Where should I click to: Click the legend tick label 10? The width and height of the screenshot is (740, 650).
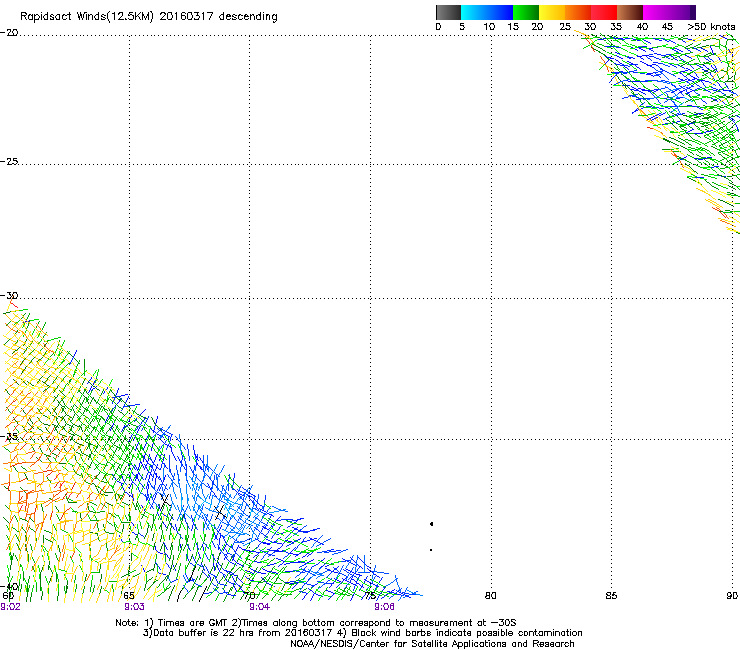click(489, 27)
